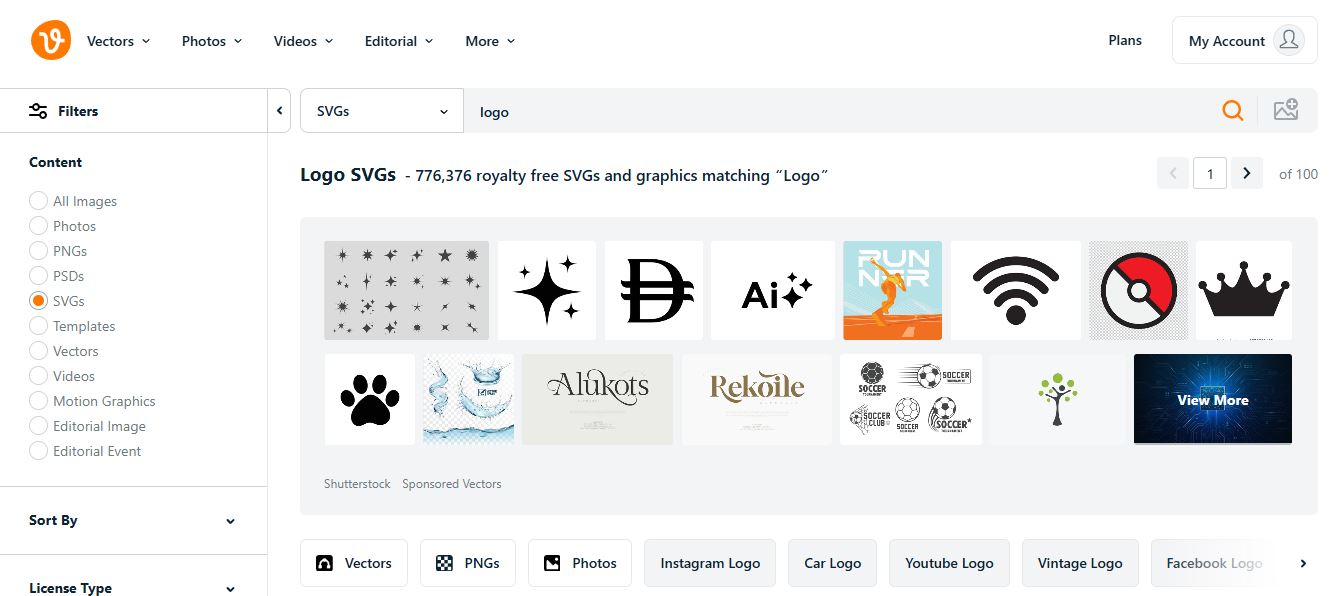Open the Editorial menu in navbar
Viewport: 1342px width, 596px height.
[398, 41]
